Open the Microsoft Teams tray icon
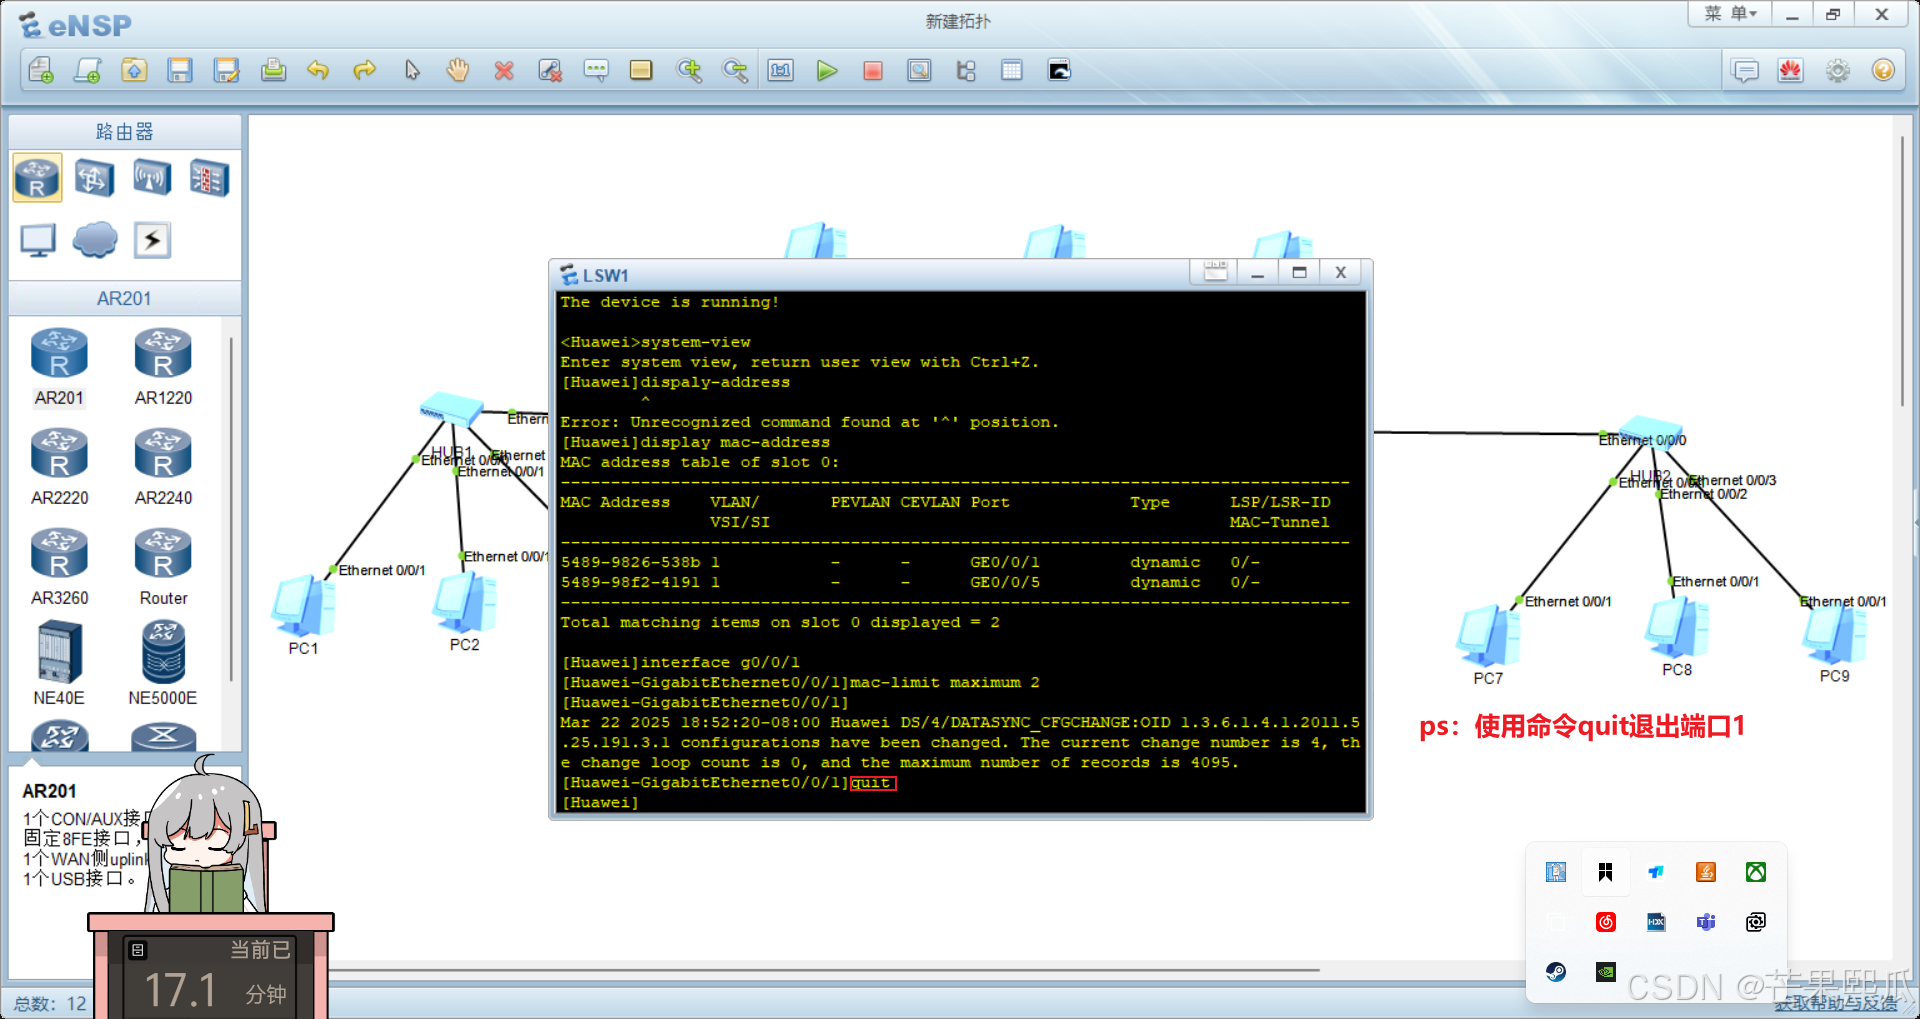 [1706, 922]
